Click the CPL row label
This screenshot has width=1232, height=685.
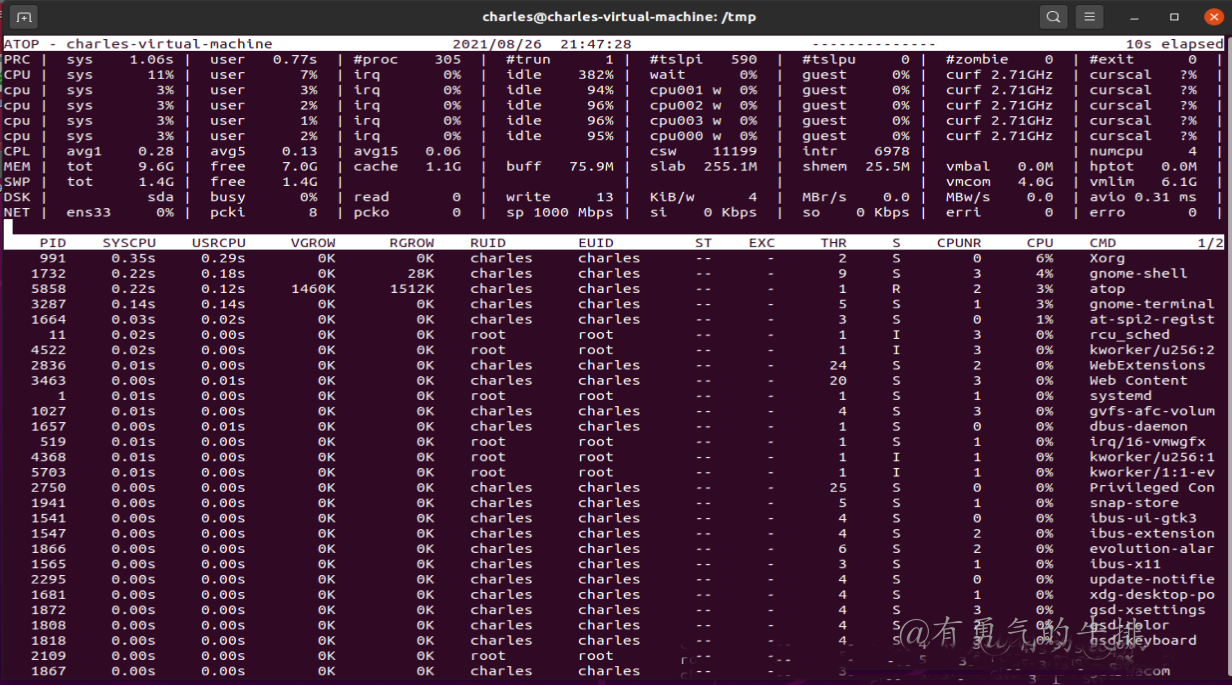pos(17,151)
